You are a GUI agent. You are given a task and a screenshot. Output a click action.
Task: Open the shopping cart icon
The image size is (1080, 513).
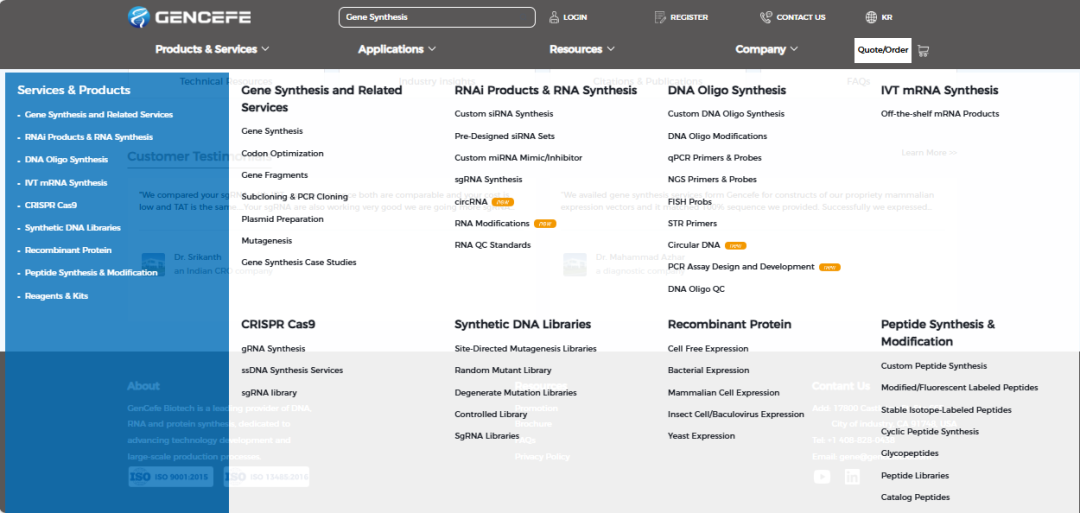[x=923, y=50]
